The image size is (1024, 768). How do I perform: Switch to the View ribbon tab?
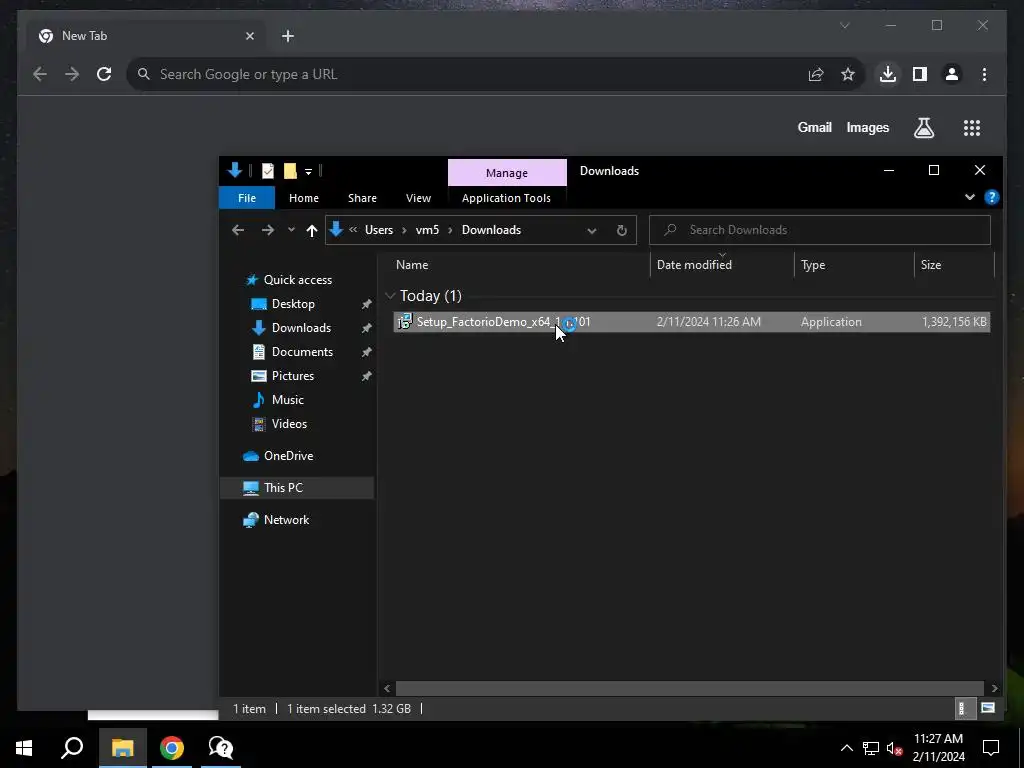click(418, 198)
